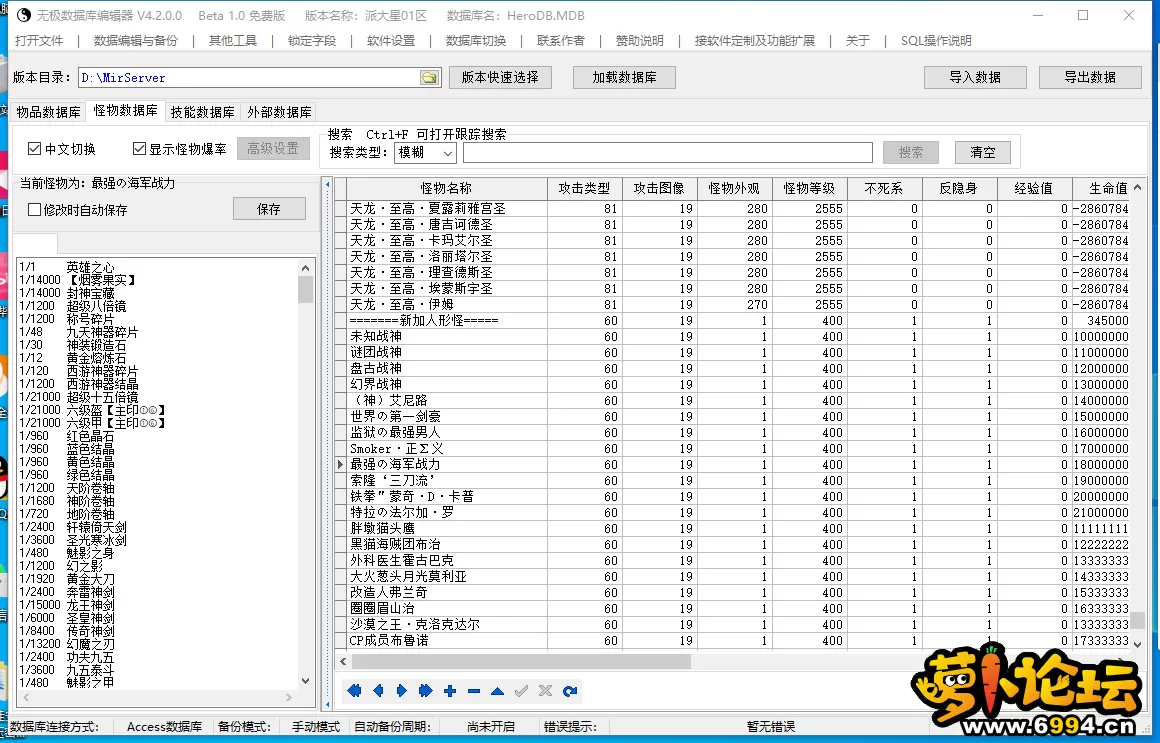This screenshot has width=1160, height=743.
Task: Click the 版本目录 path field
Action: coord(249,77)
